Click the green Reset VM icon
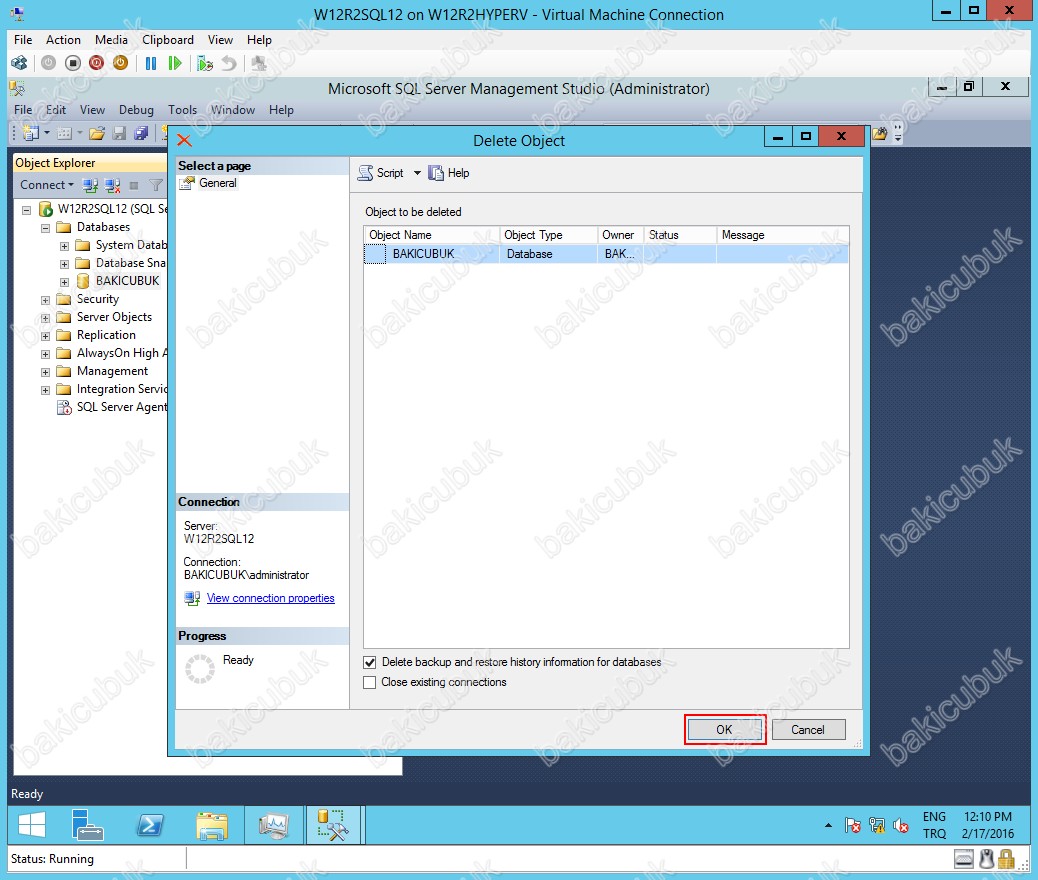 [175, 63]
